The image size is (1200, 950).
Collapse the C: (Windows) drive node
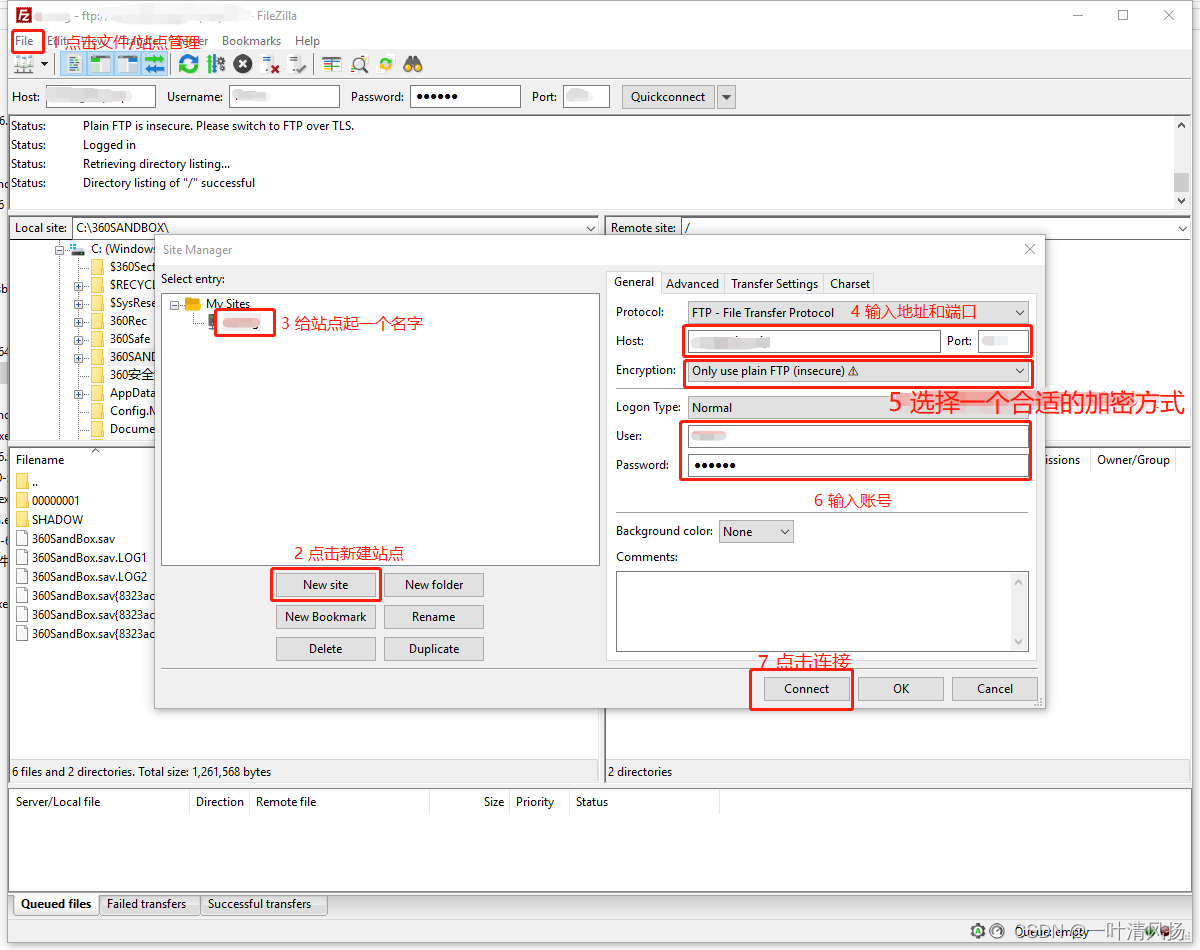pyautogui.click(x=60, y=249)
